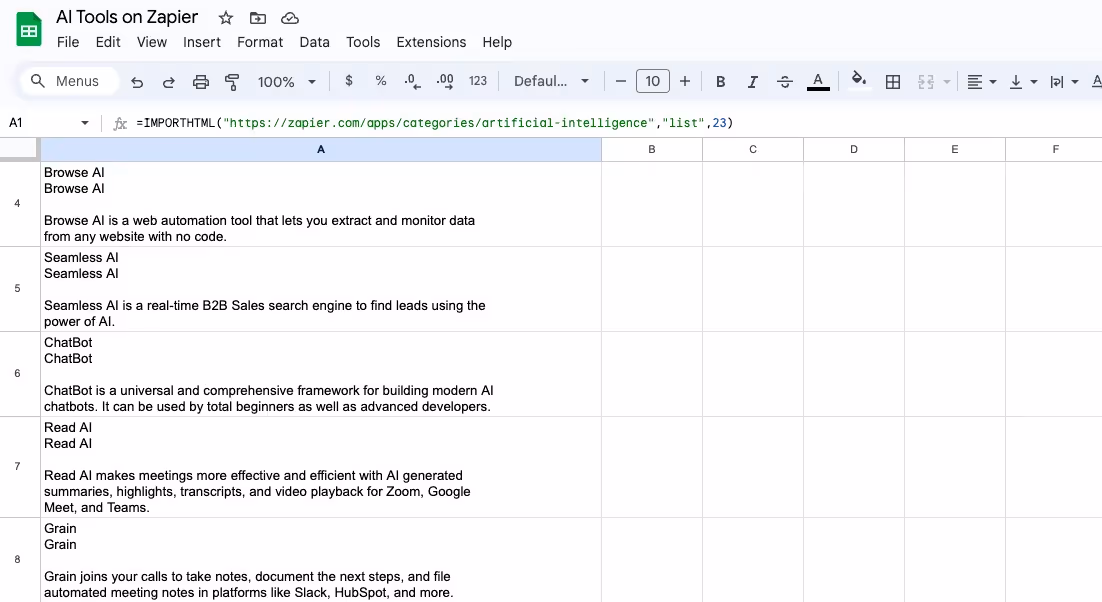Expand the text wrapping dropdown
Screen dimensions: 1102x602
click(1075, 82)
